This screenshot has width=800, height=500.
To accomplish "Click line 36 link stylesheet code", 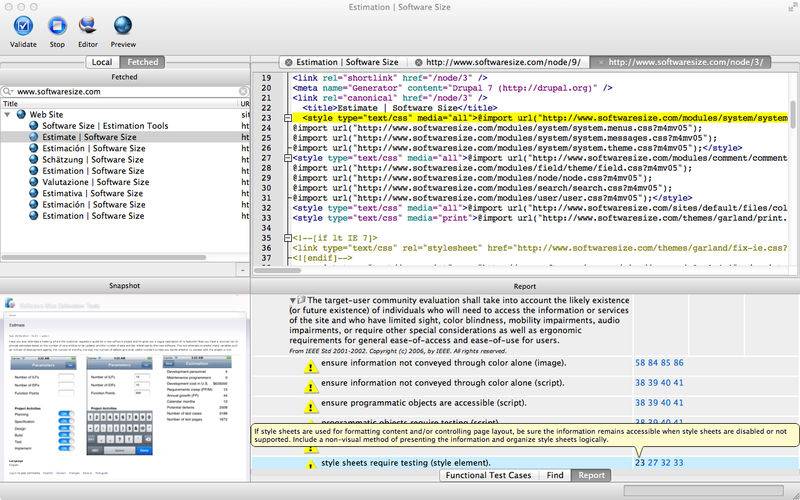I will tap(540, 248).
